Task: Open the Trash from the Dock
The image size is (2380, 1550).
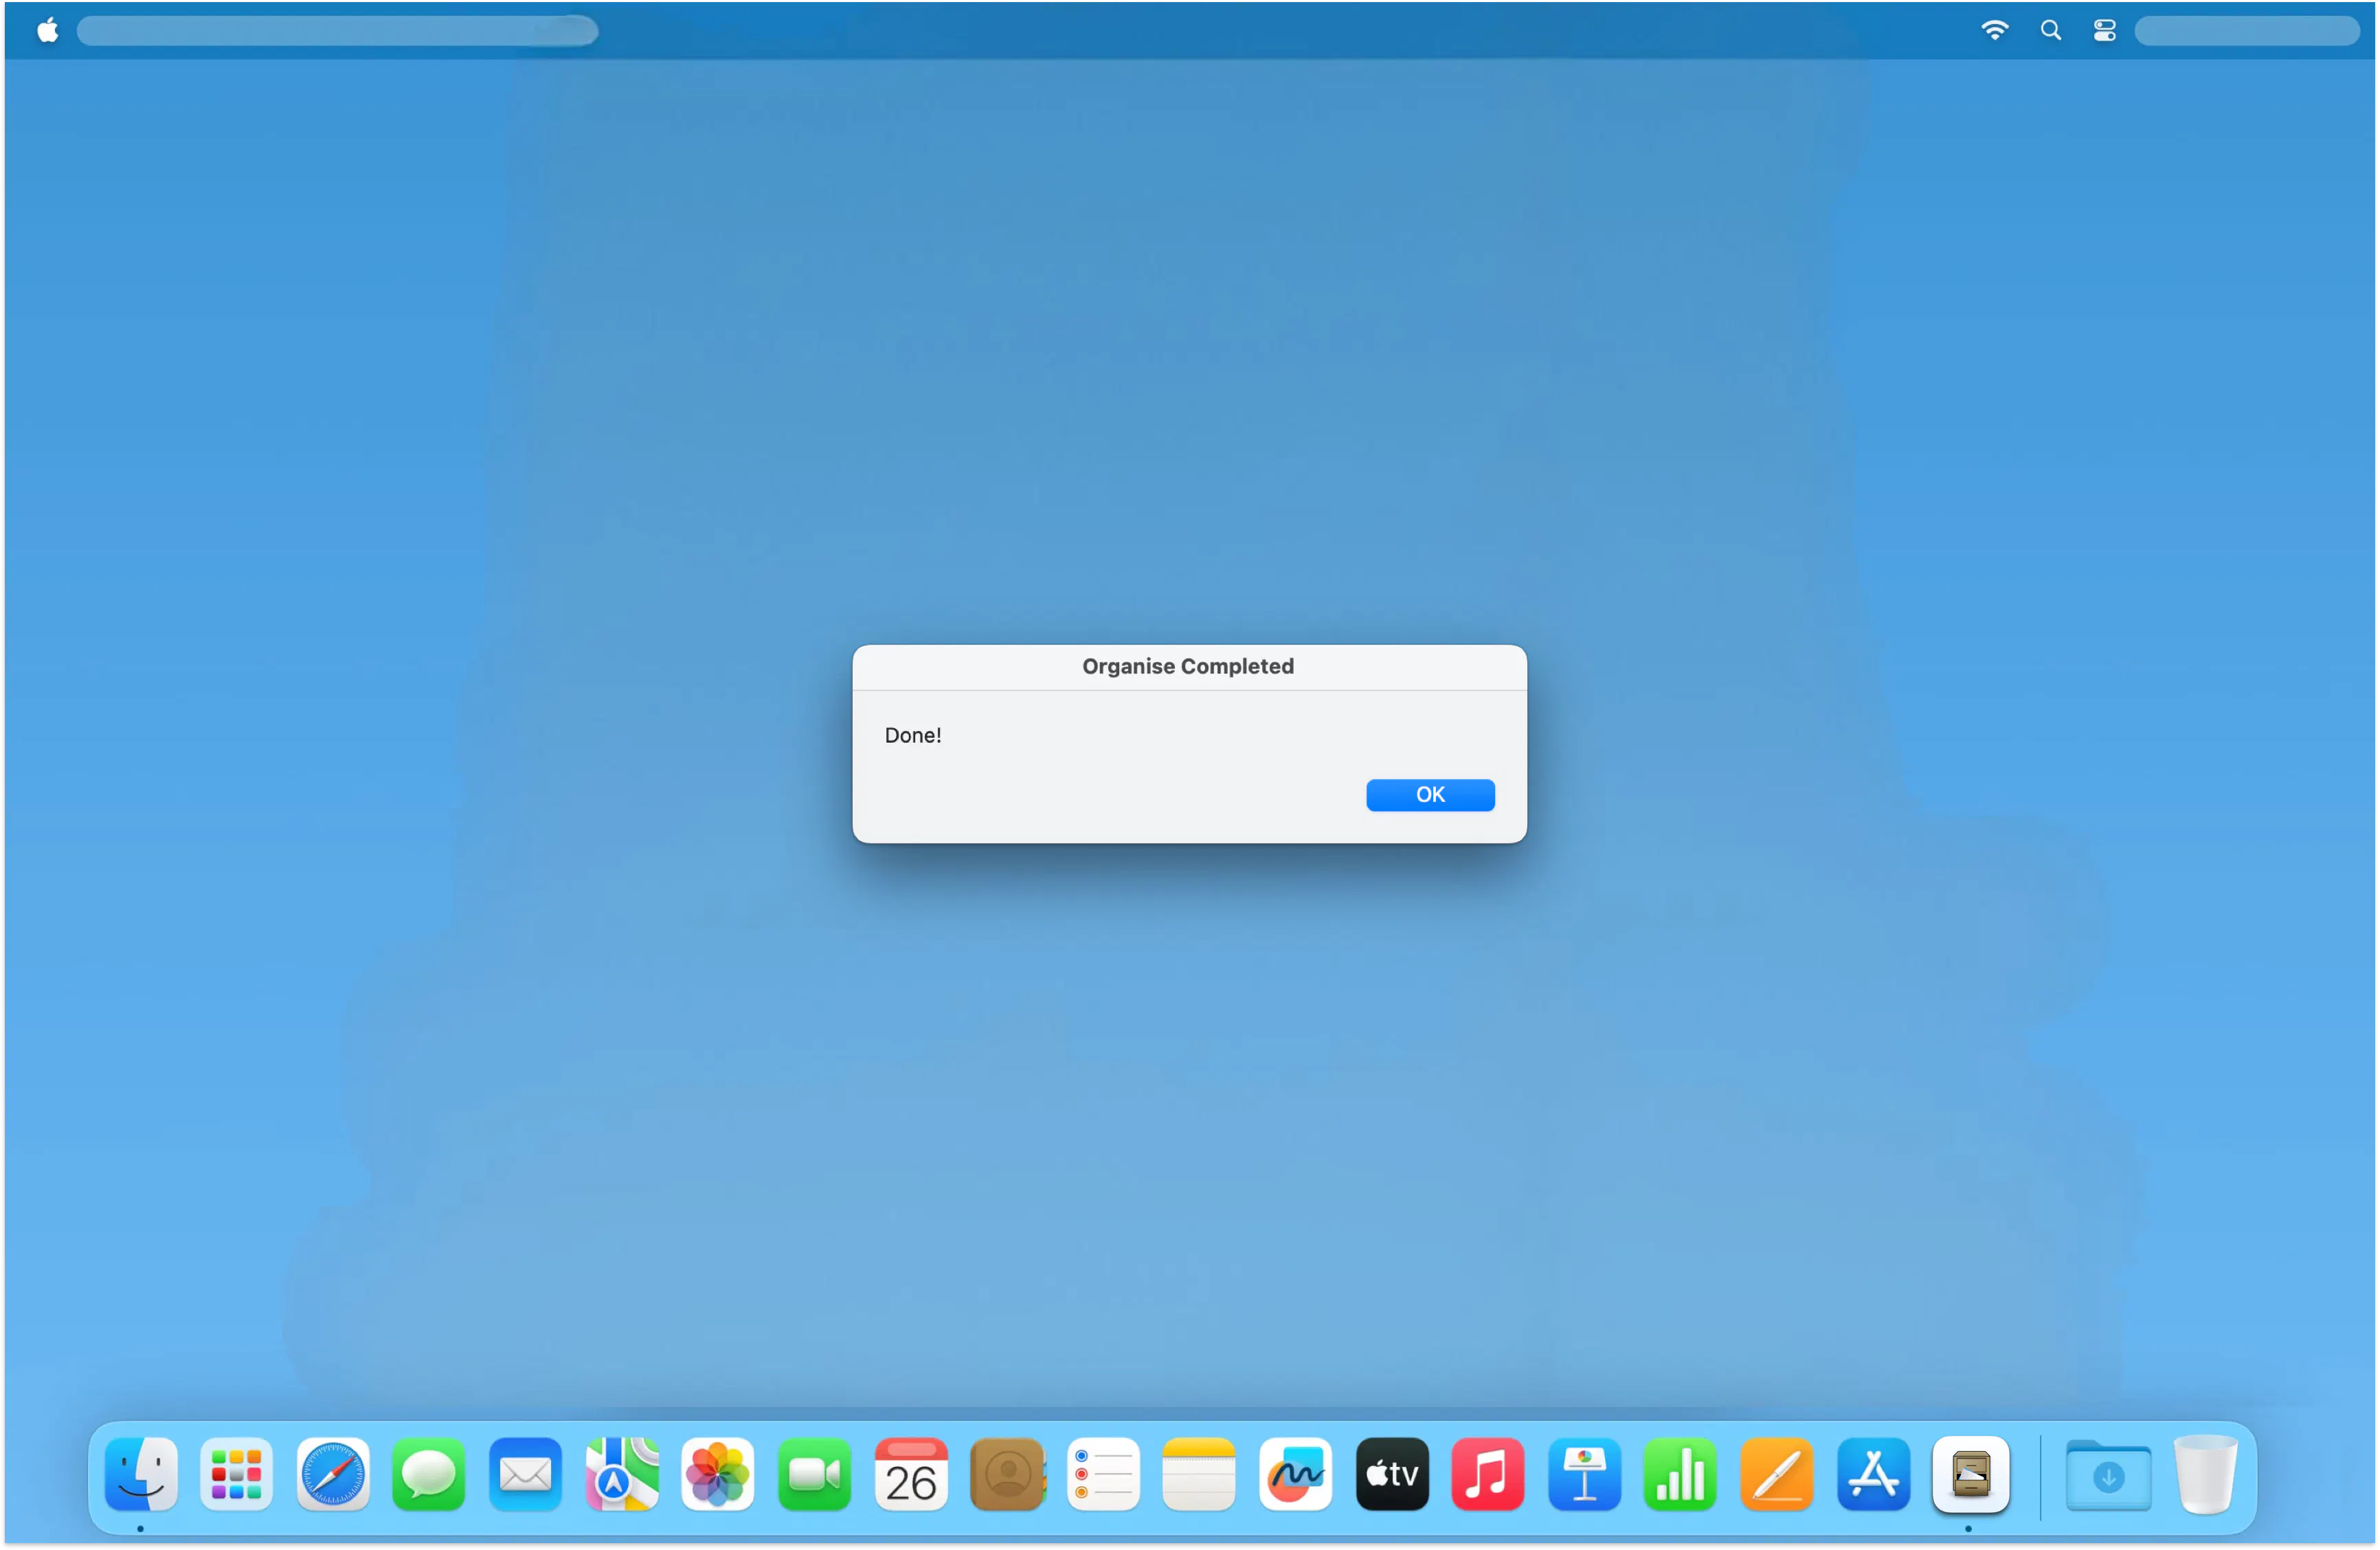Action: point(2205,1474)
